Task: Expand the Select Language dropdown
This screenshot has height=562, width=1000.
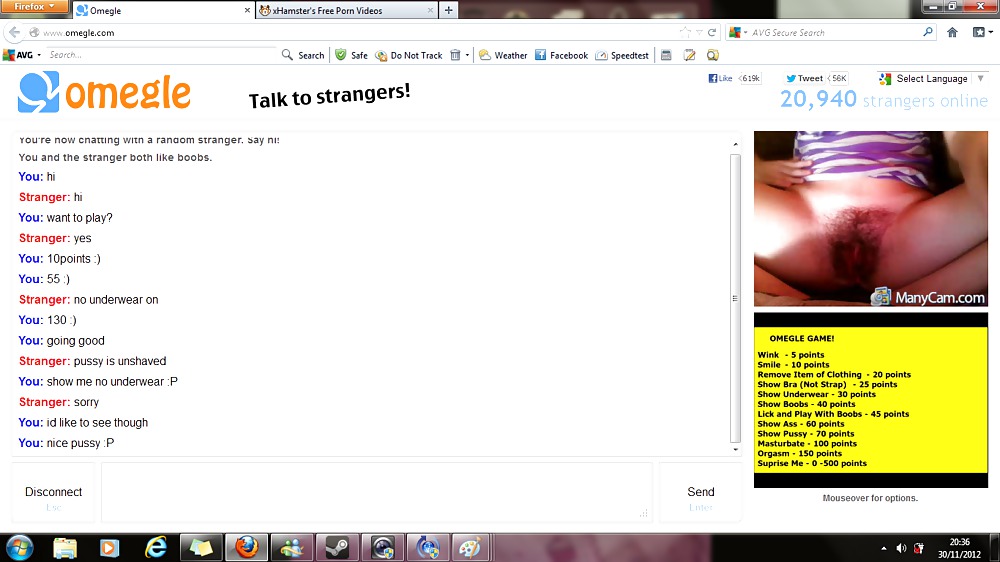Action: (x=924, y=78)
